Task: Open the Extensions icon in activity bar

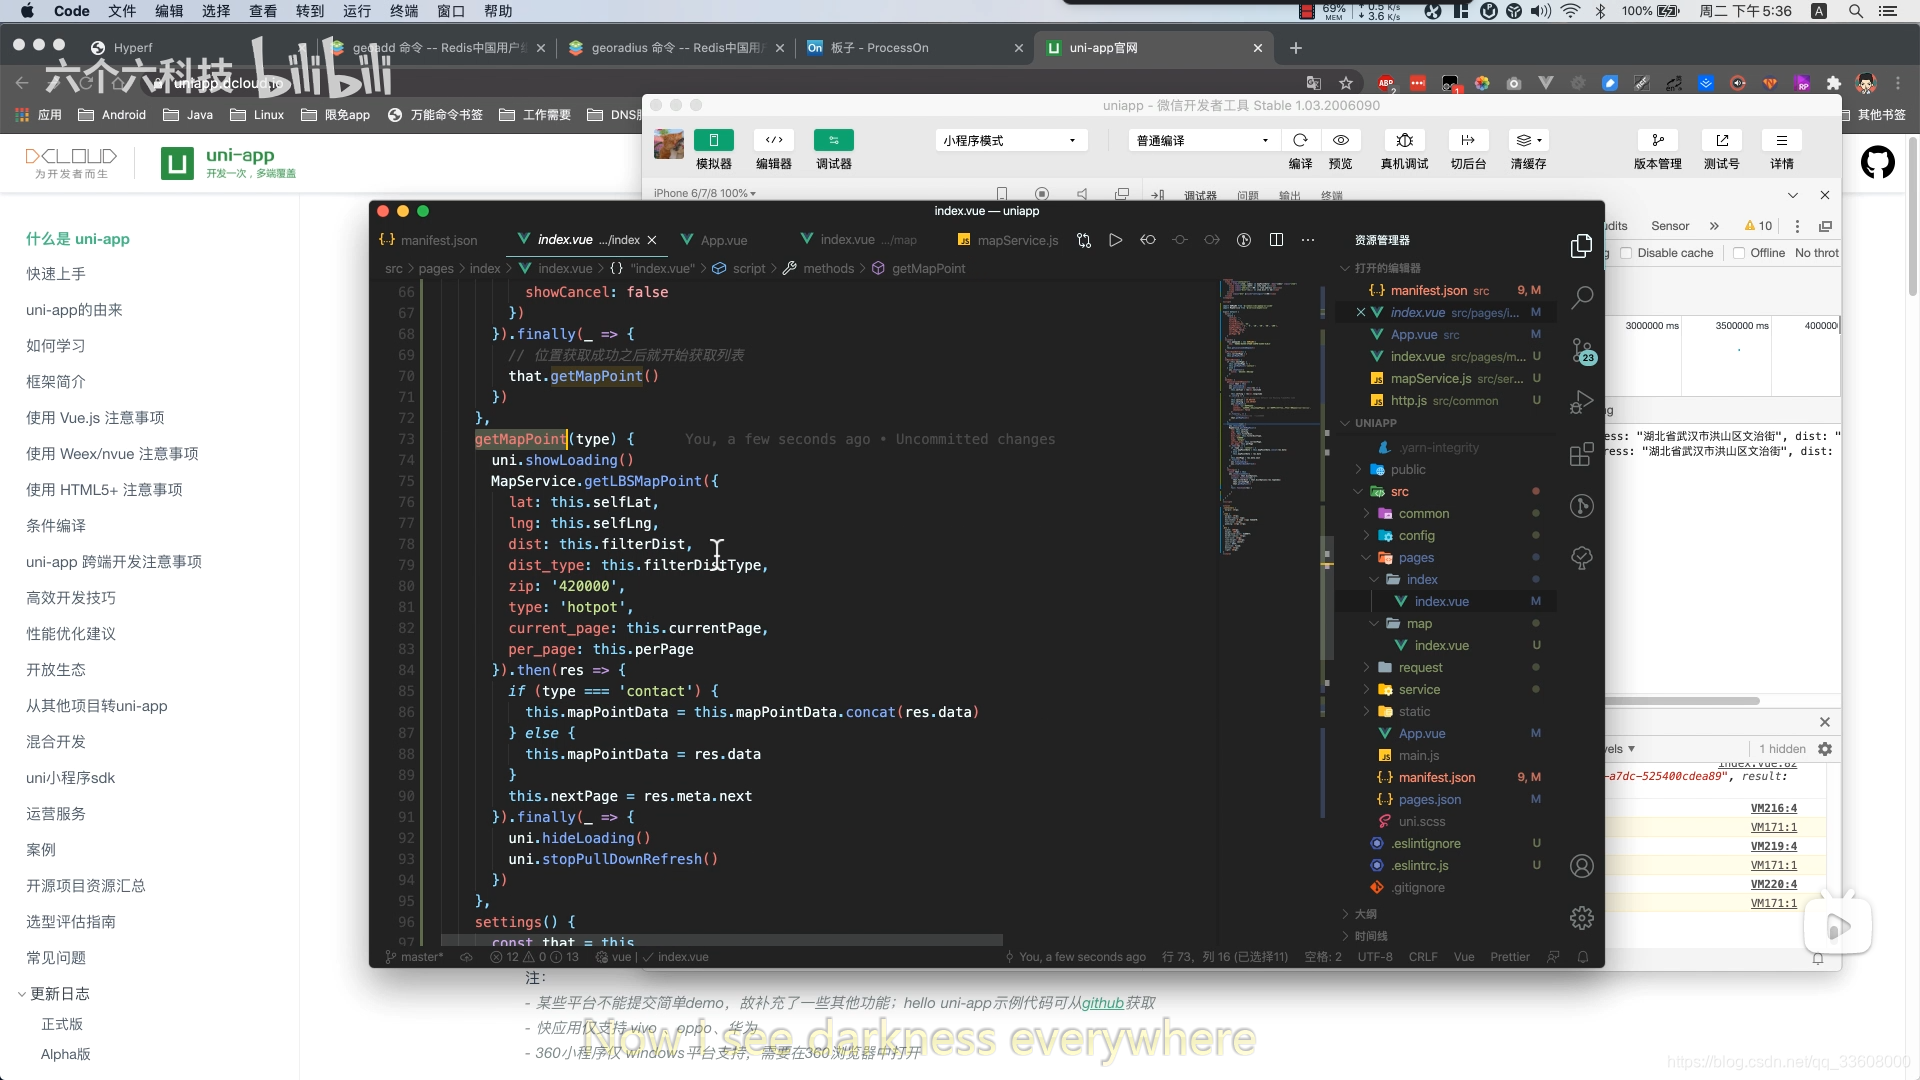Action: 1581,454
